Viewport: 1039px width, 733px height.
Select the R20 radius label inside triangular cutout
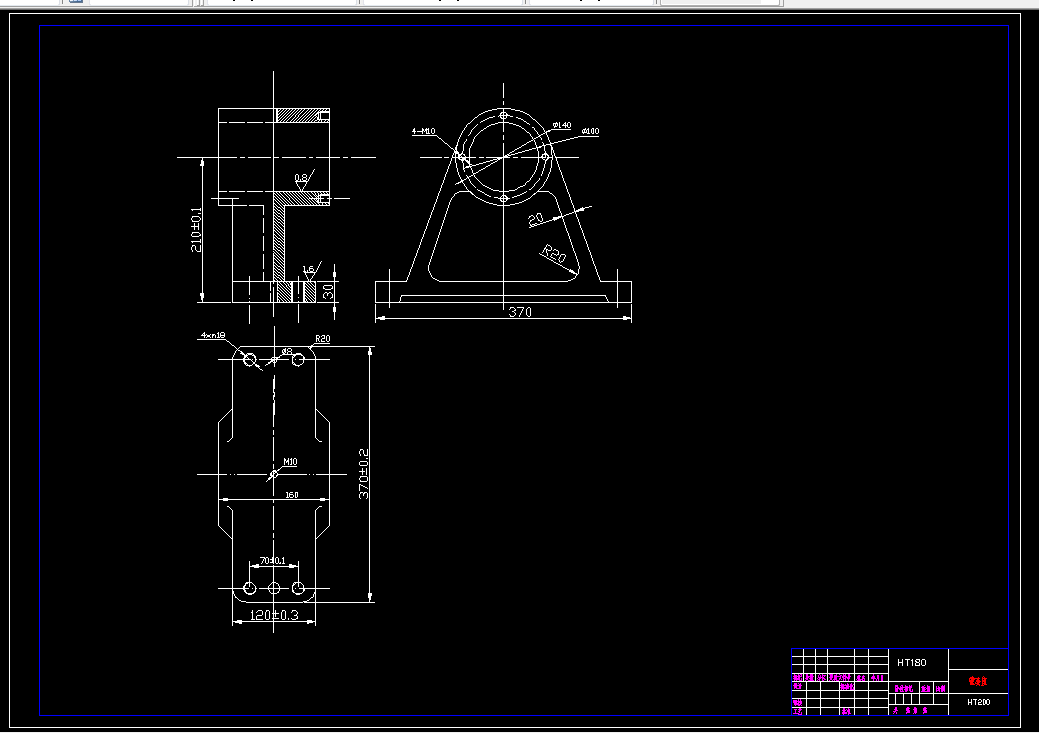coord(554,254)
